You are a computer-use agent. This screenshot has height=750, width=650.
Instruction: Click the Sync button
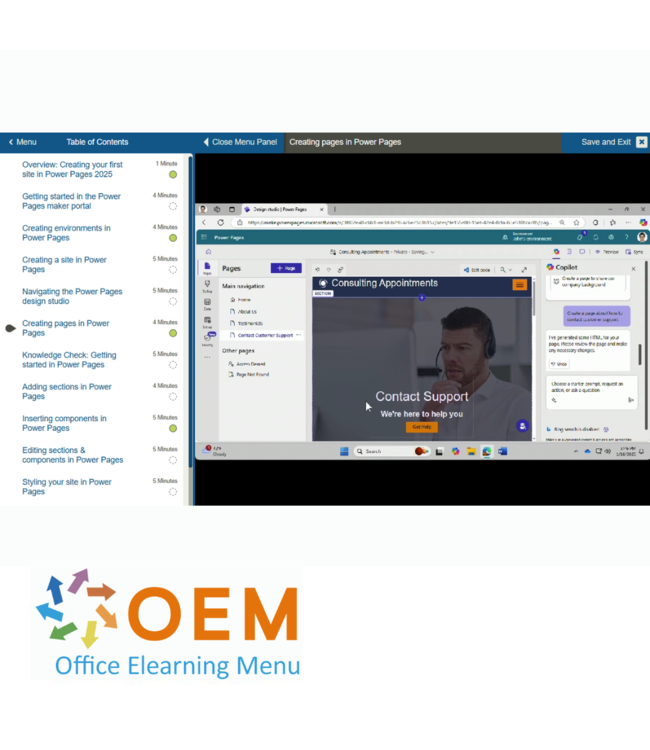[634, 252]
